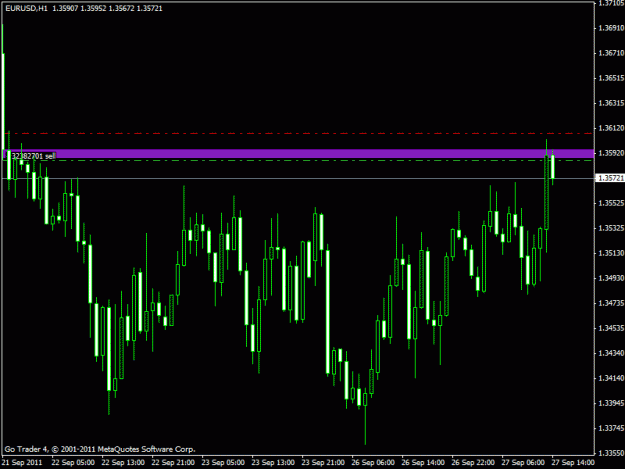Click price scale value 1.34735
The height and width of the screenshot is (469, 625).
coord(611,303)
